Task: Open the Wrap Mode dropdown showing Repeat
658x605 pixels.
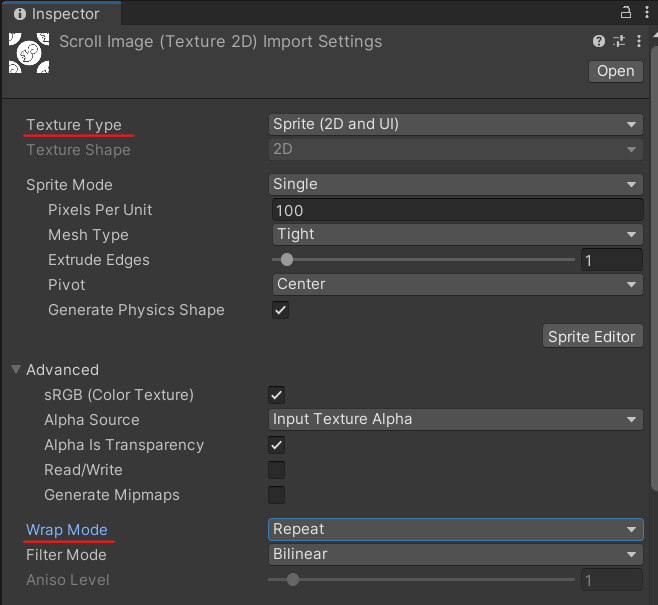Action: point(456,529)
